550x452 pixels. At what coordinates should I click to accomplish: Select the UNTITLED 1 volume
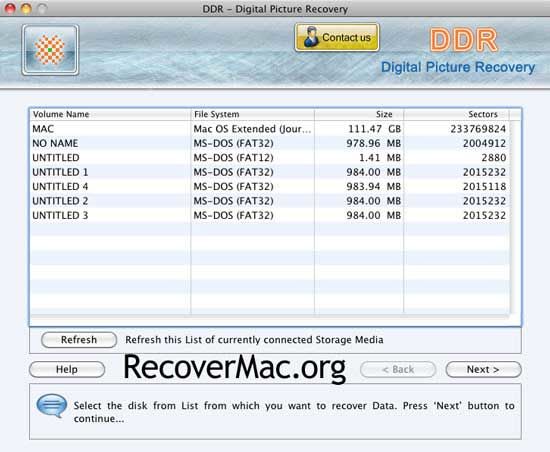(270, 172)
